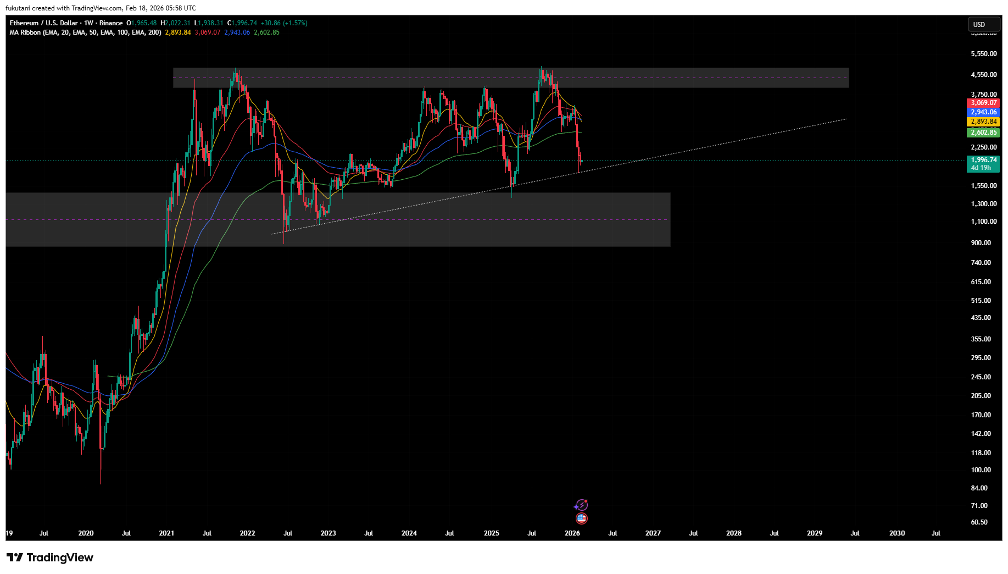
Task: Click the Ethereum / U.S. Dollar symbol title
Action: click(42, 20)
